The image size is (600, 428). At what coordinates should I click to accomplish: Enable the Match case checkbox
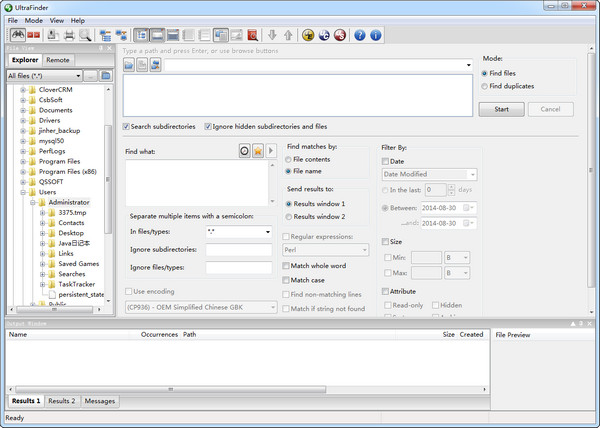tap(286, 280)
